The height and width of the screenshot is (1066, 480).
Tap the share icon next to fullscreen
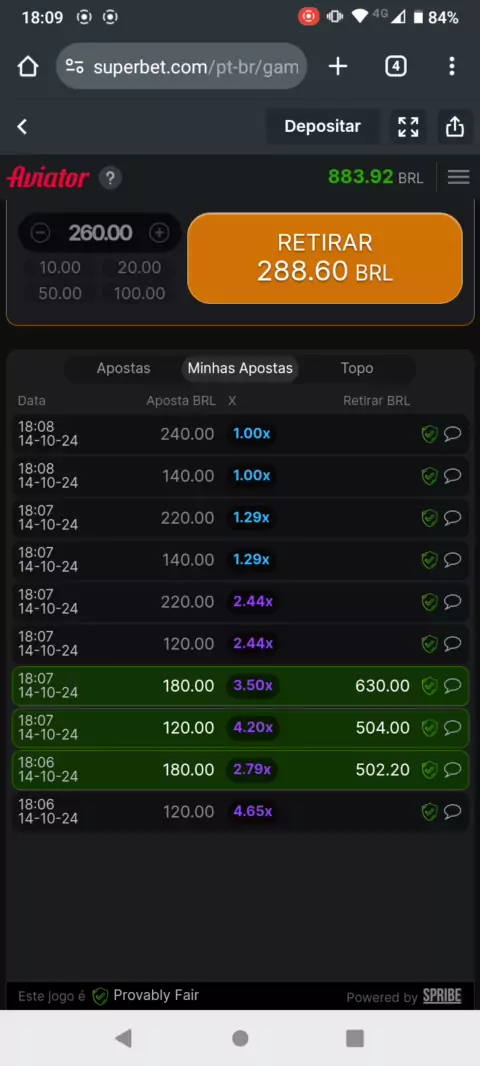pyautogui.click(x=454, y=126)
